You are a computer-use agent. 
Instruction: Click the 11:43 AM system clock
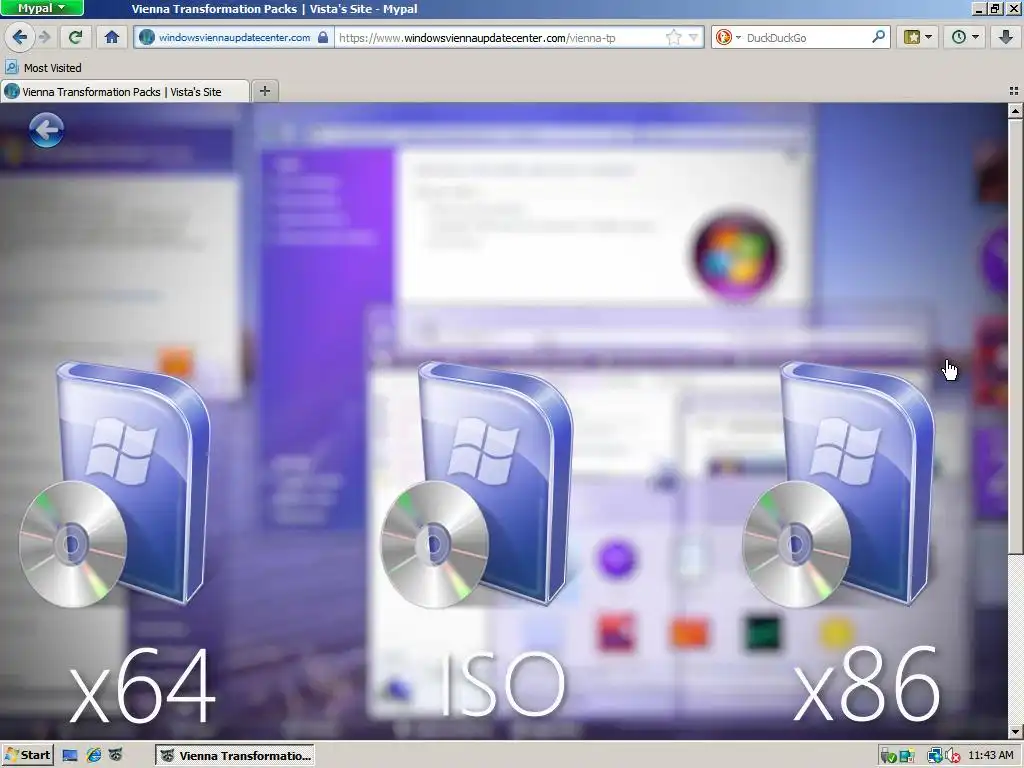coord(991,756)
